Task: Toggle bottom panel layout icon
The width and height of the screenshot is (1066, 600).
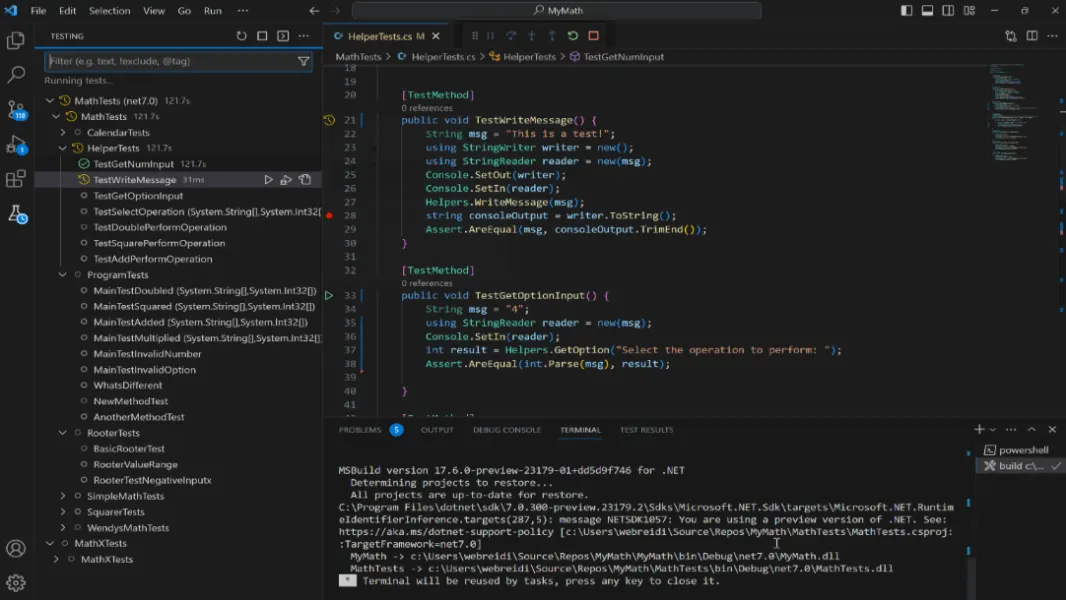Action: click(x=927, y=10)
